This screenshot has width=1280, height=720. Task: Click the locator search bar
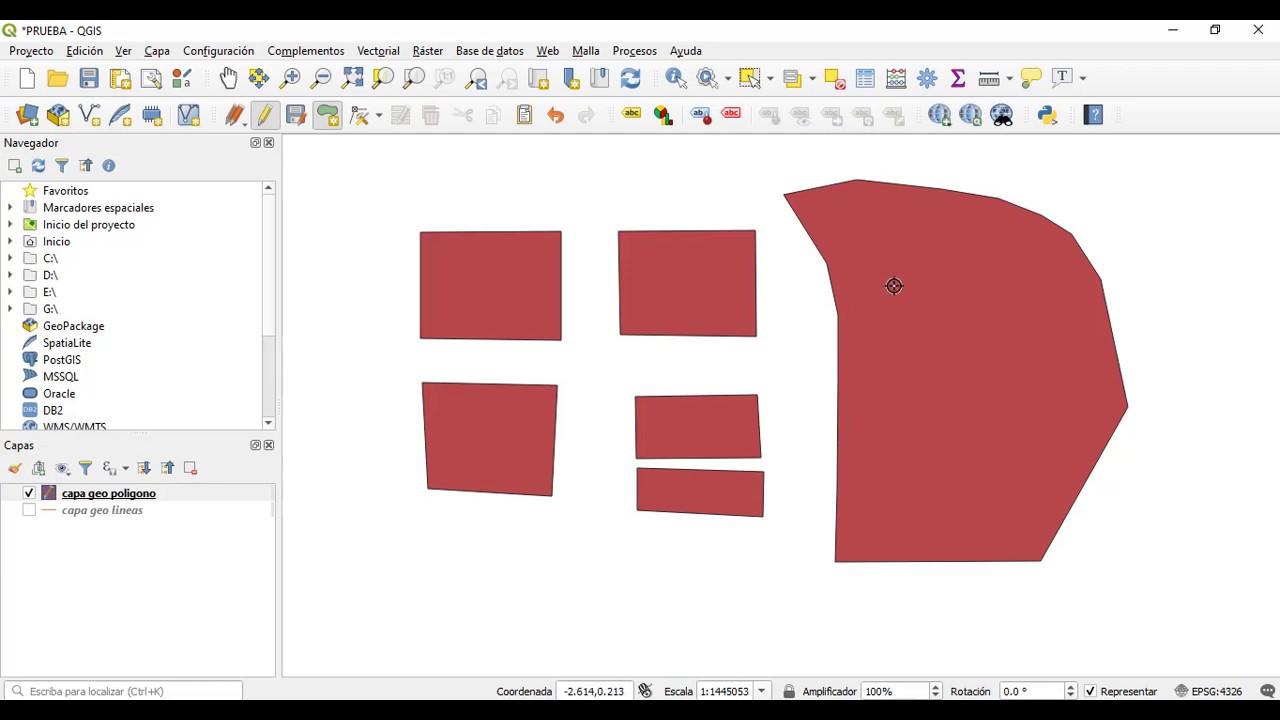tap(124, 691)
